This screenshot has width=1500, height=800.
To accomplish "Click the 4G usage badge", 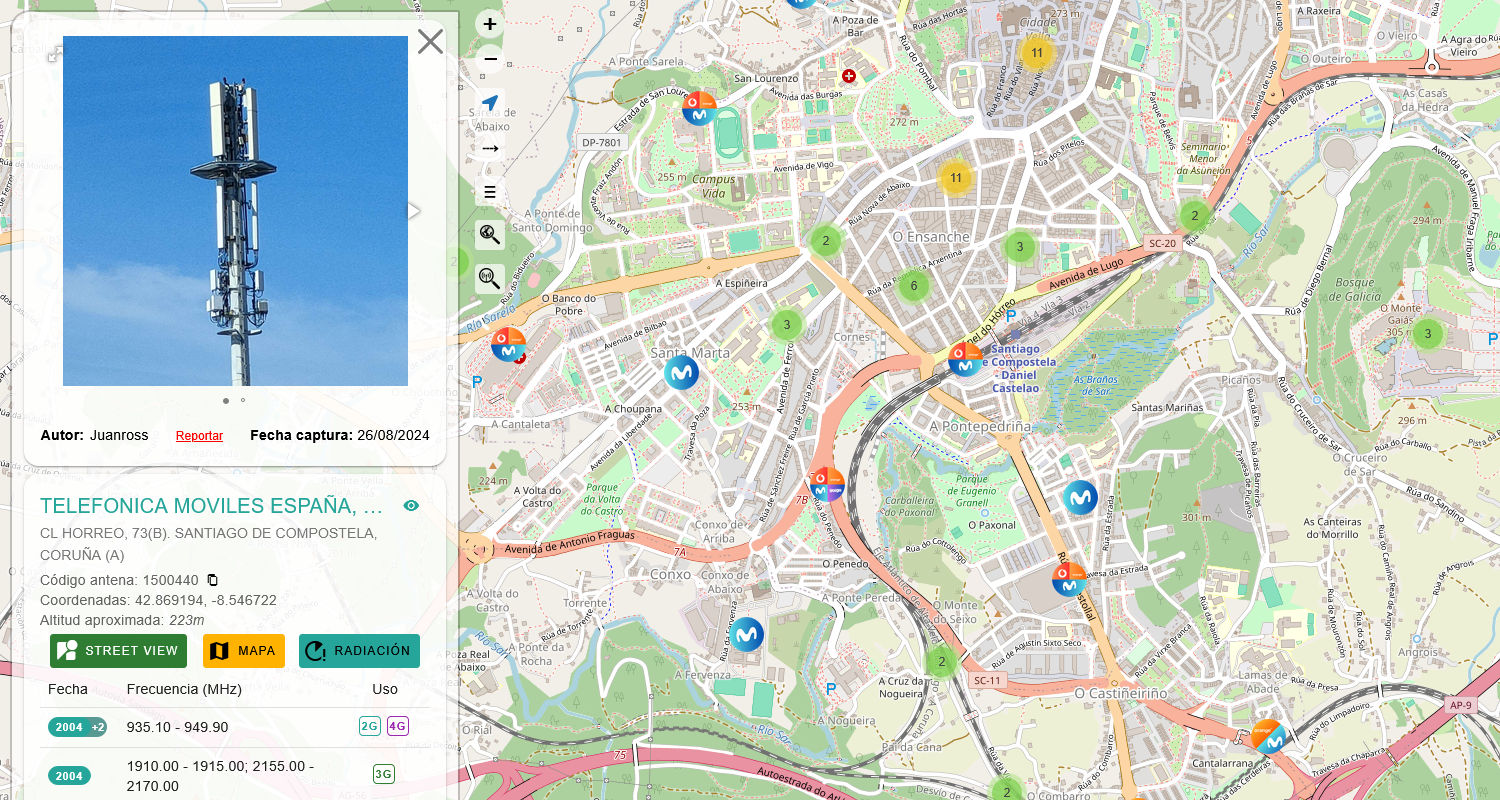I will pos(398,726).
